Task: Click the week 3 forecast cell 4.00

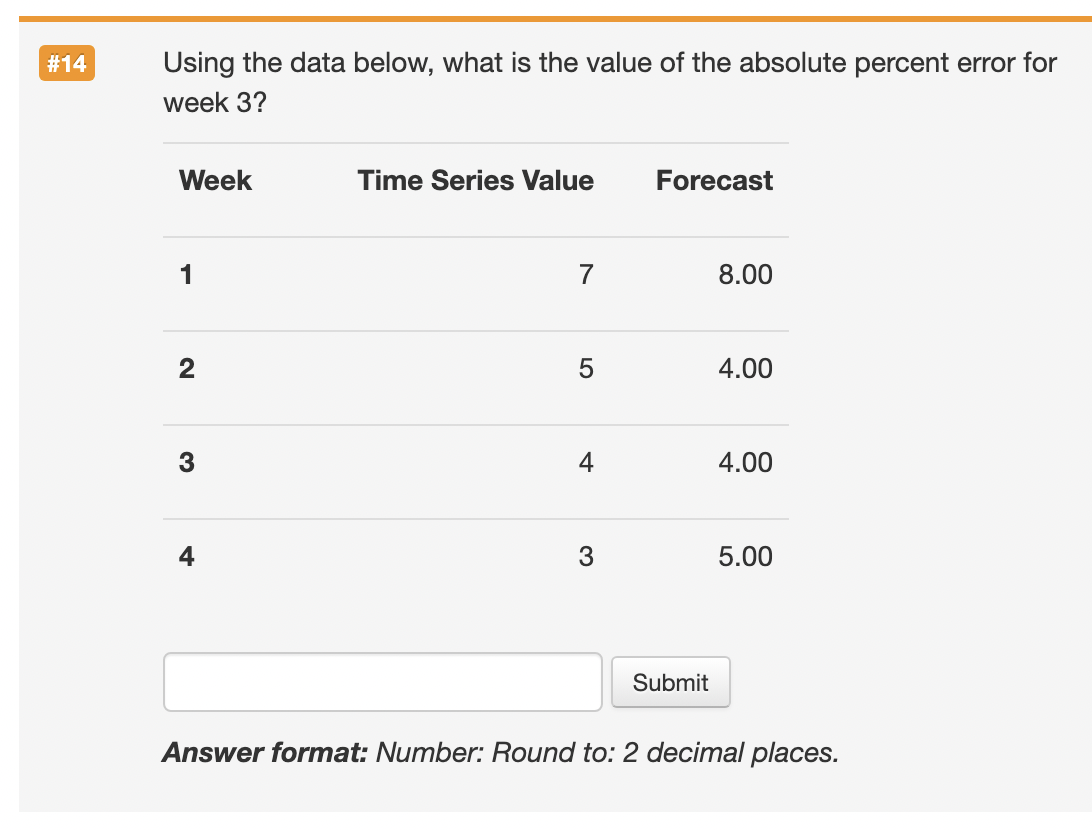Action: [746, 462]
